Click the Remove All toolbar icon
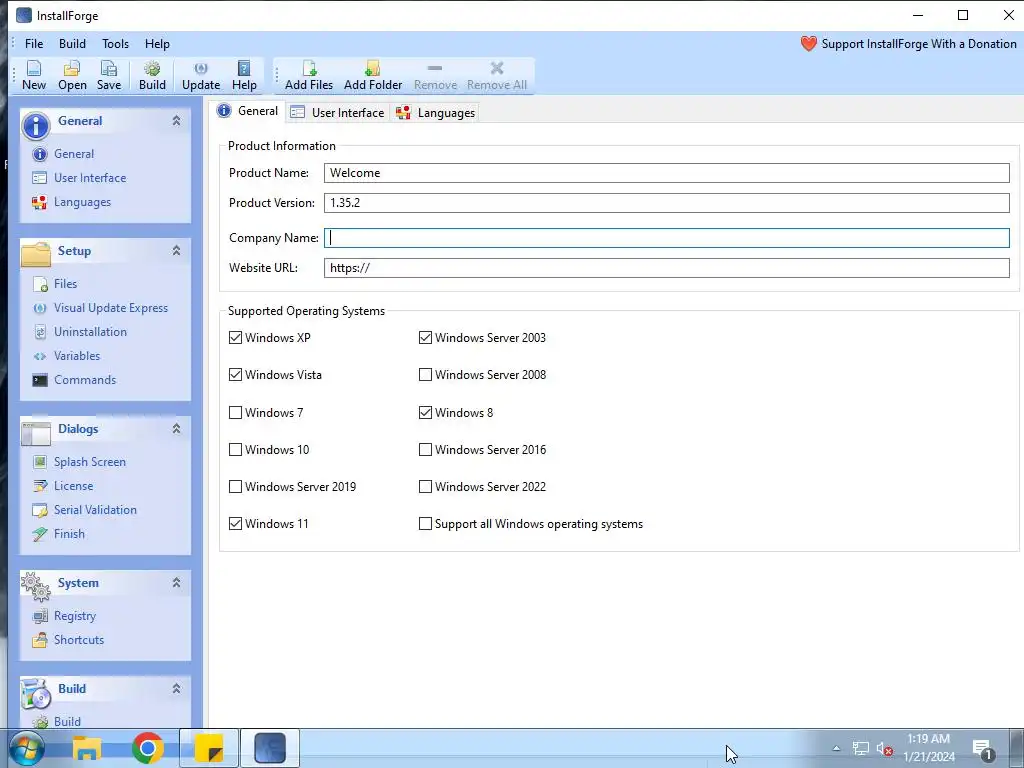This screenshot has width=1024, height=768. pos(497,76)
